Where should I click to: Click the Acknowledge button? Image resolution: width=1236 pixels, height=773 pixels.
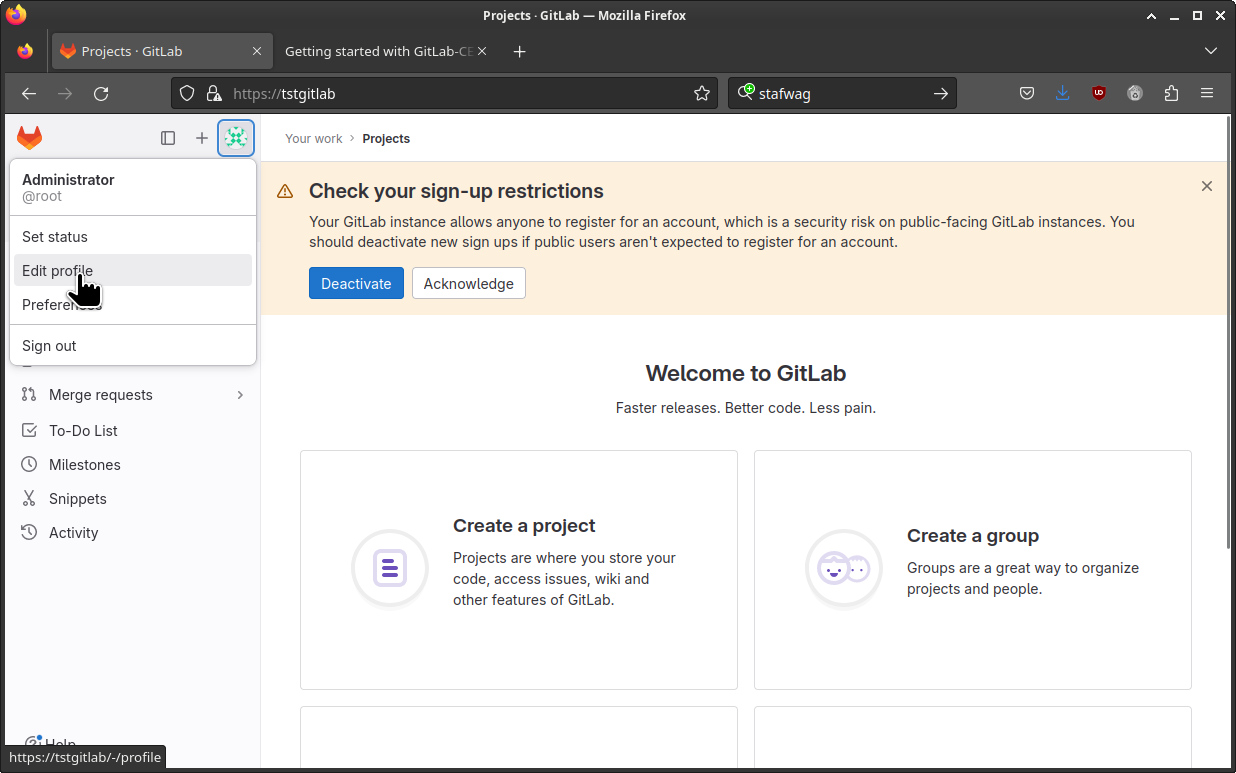pyautogui.click(x=468, y=283)
